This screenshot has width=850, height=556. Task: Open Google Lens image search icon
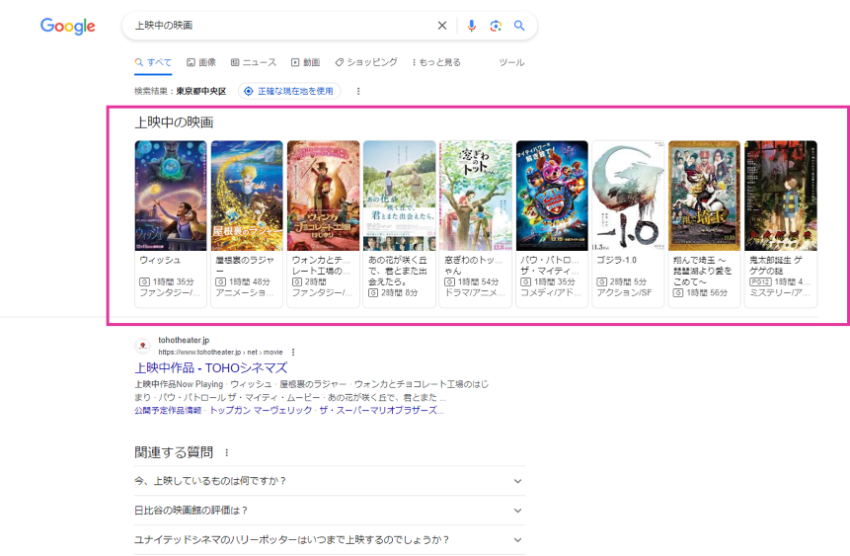[x=495, y=25]
